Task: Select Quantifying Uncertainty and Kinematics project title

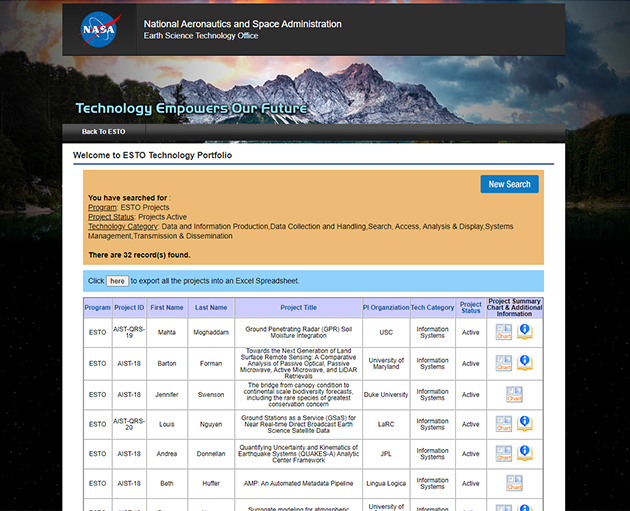Action: (299, 454)
